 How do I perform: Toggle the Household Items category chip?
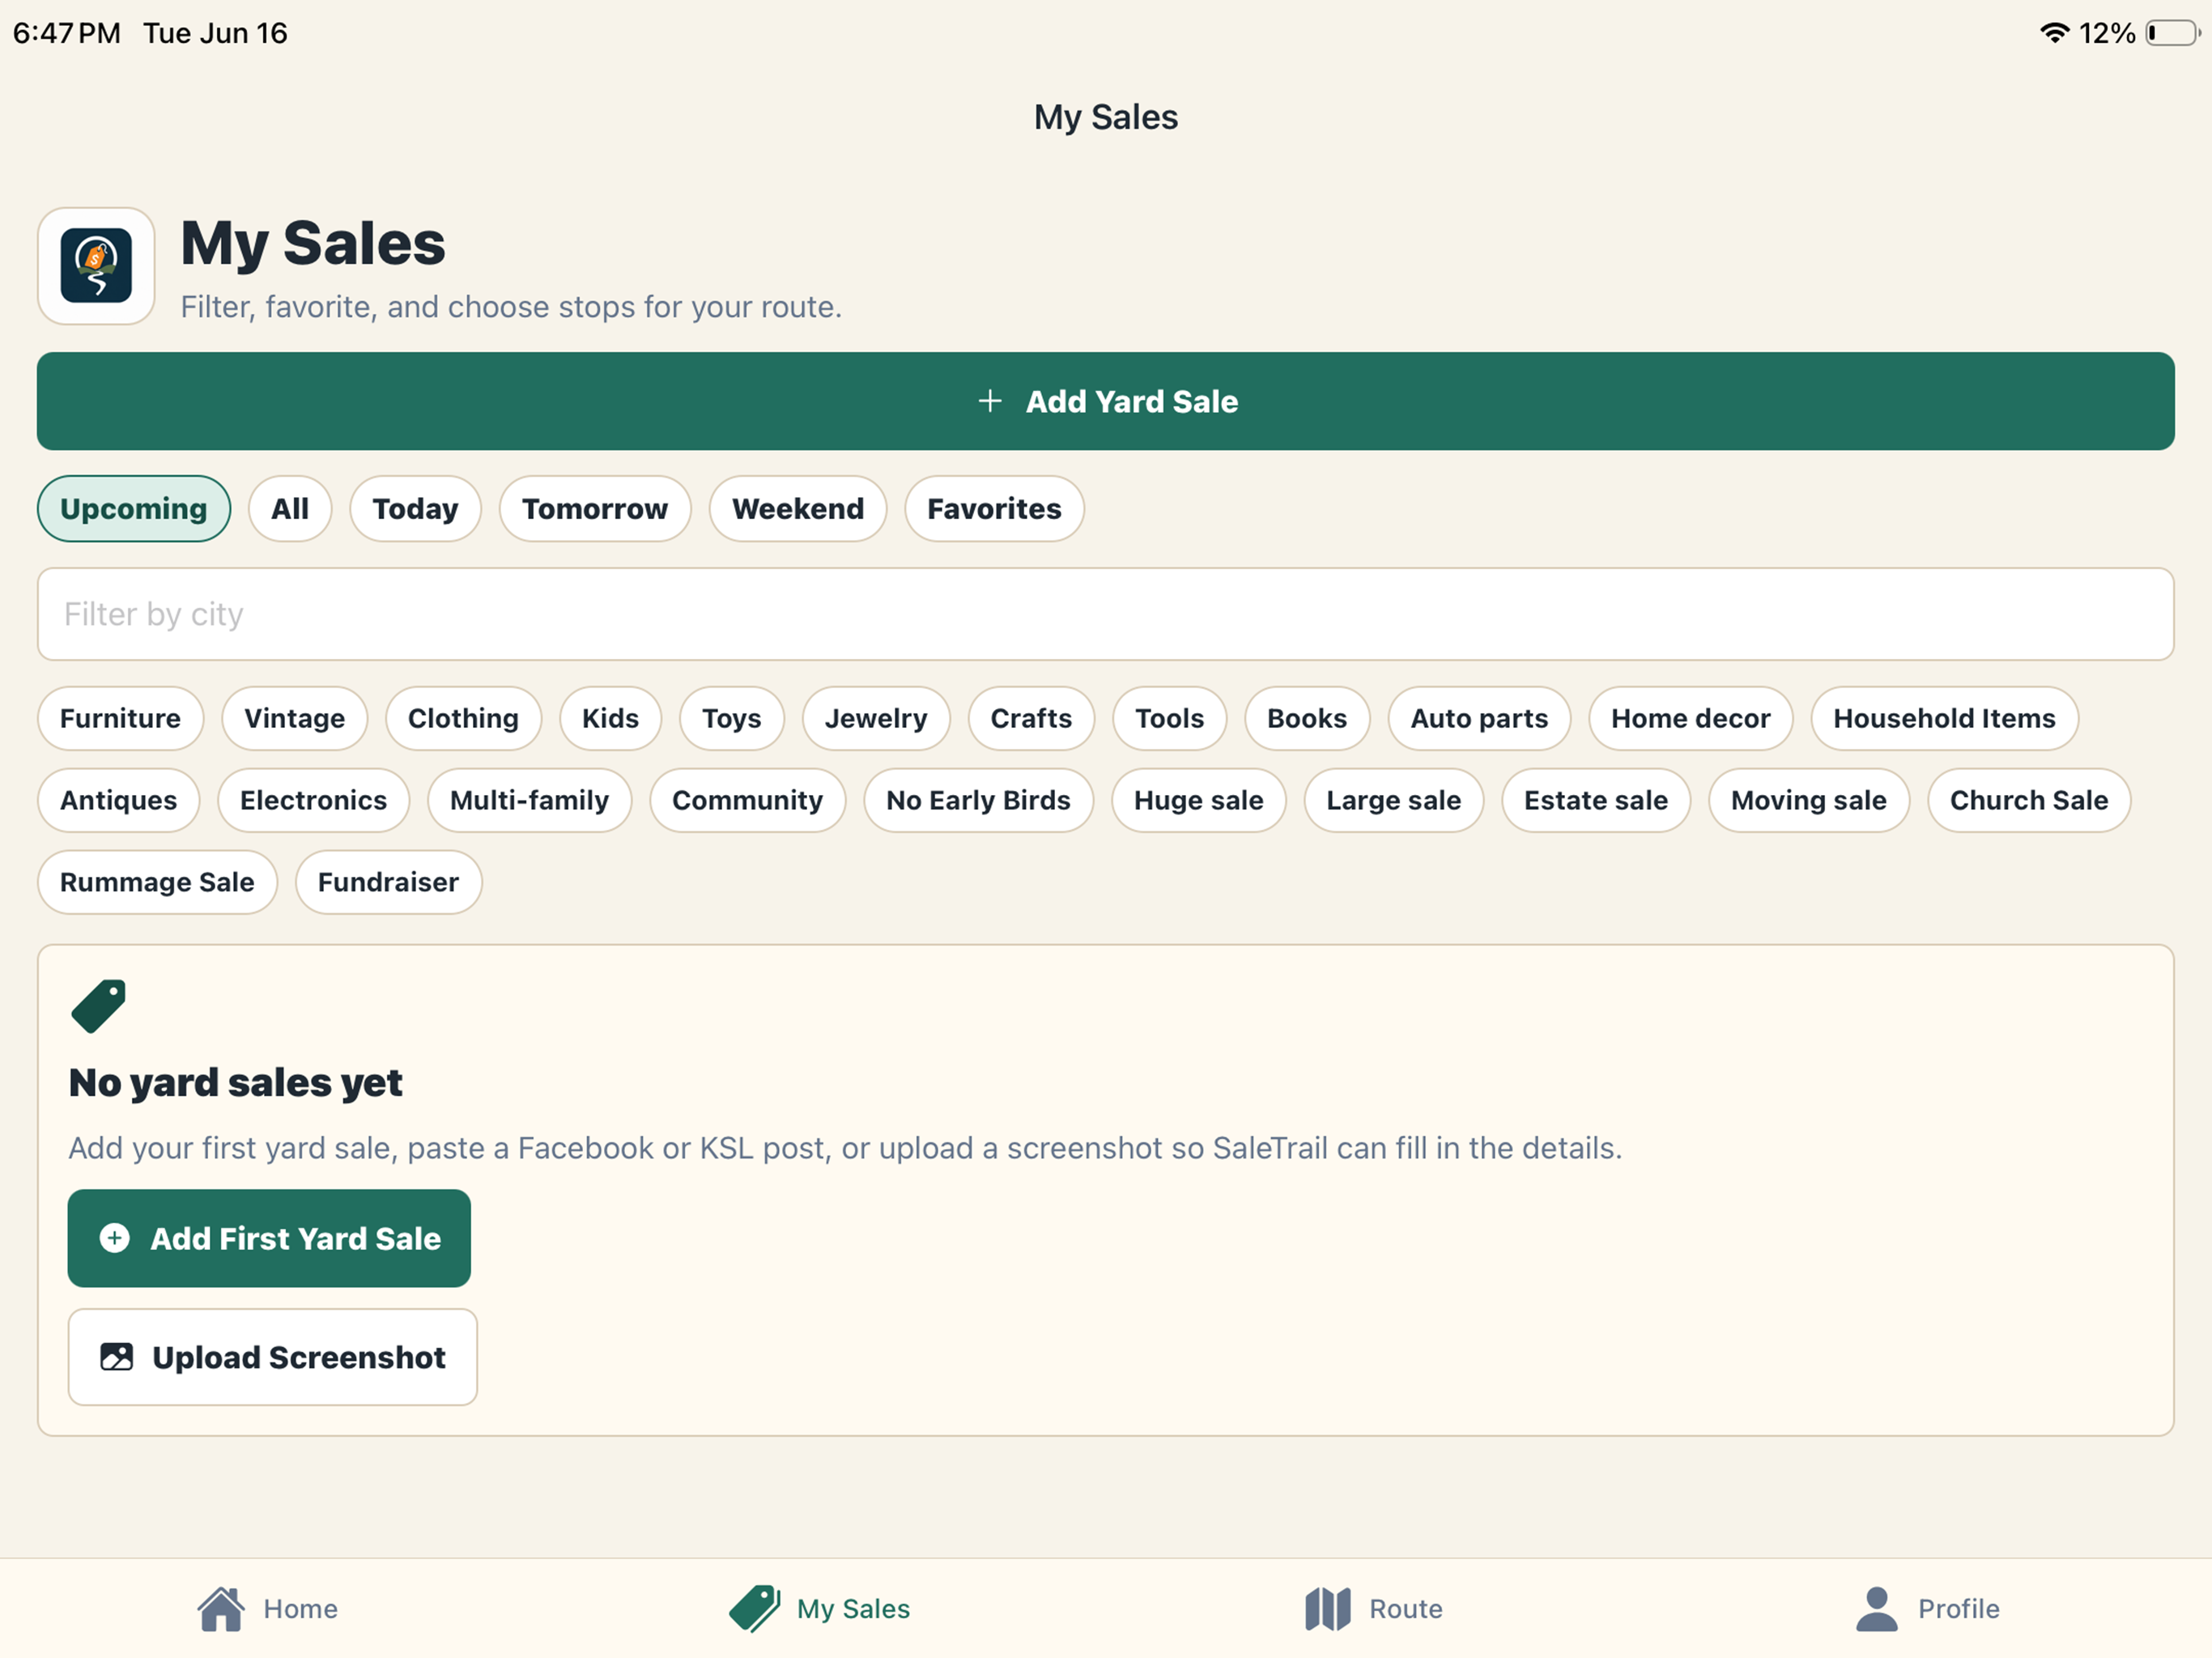1944,718
